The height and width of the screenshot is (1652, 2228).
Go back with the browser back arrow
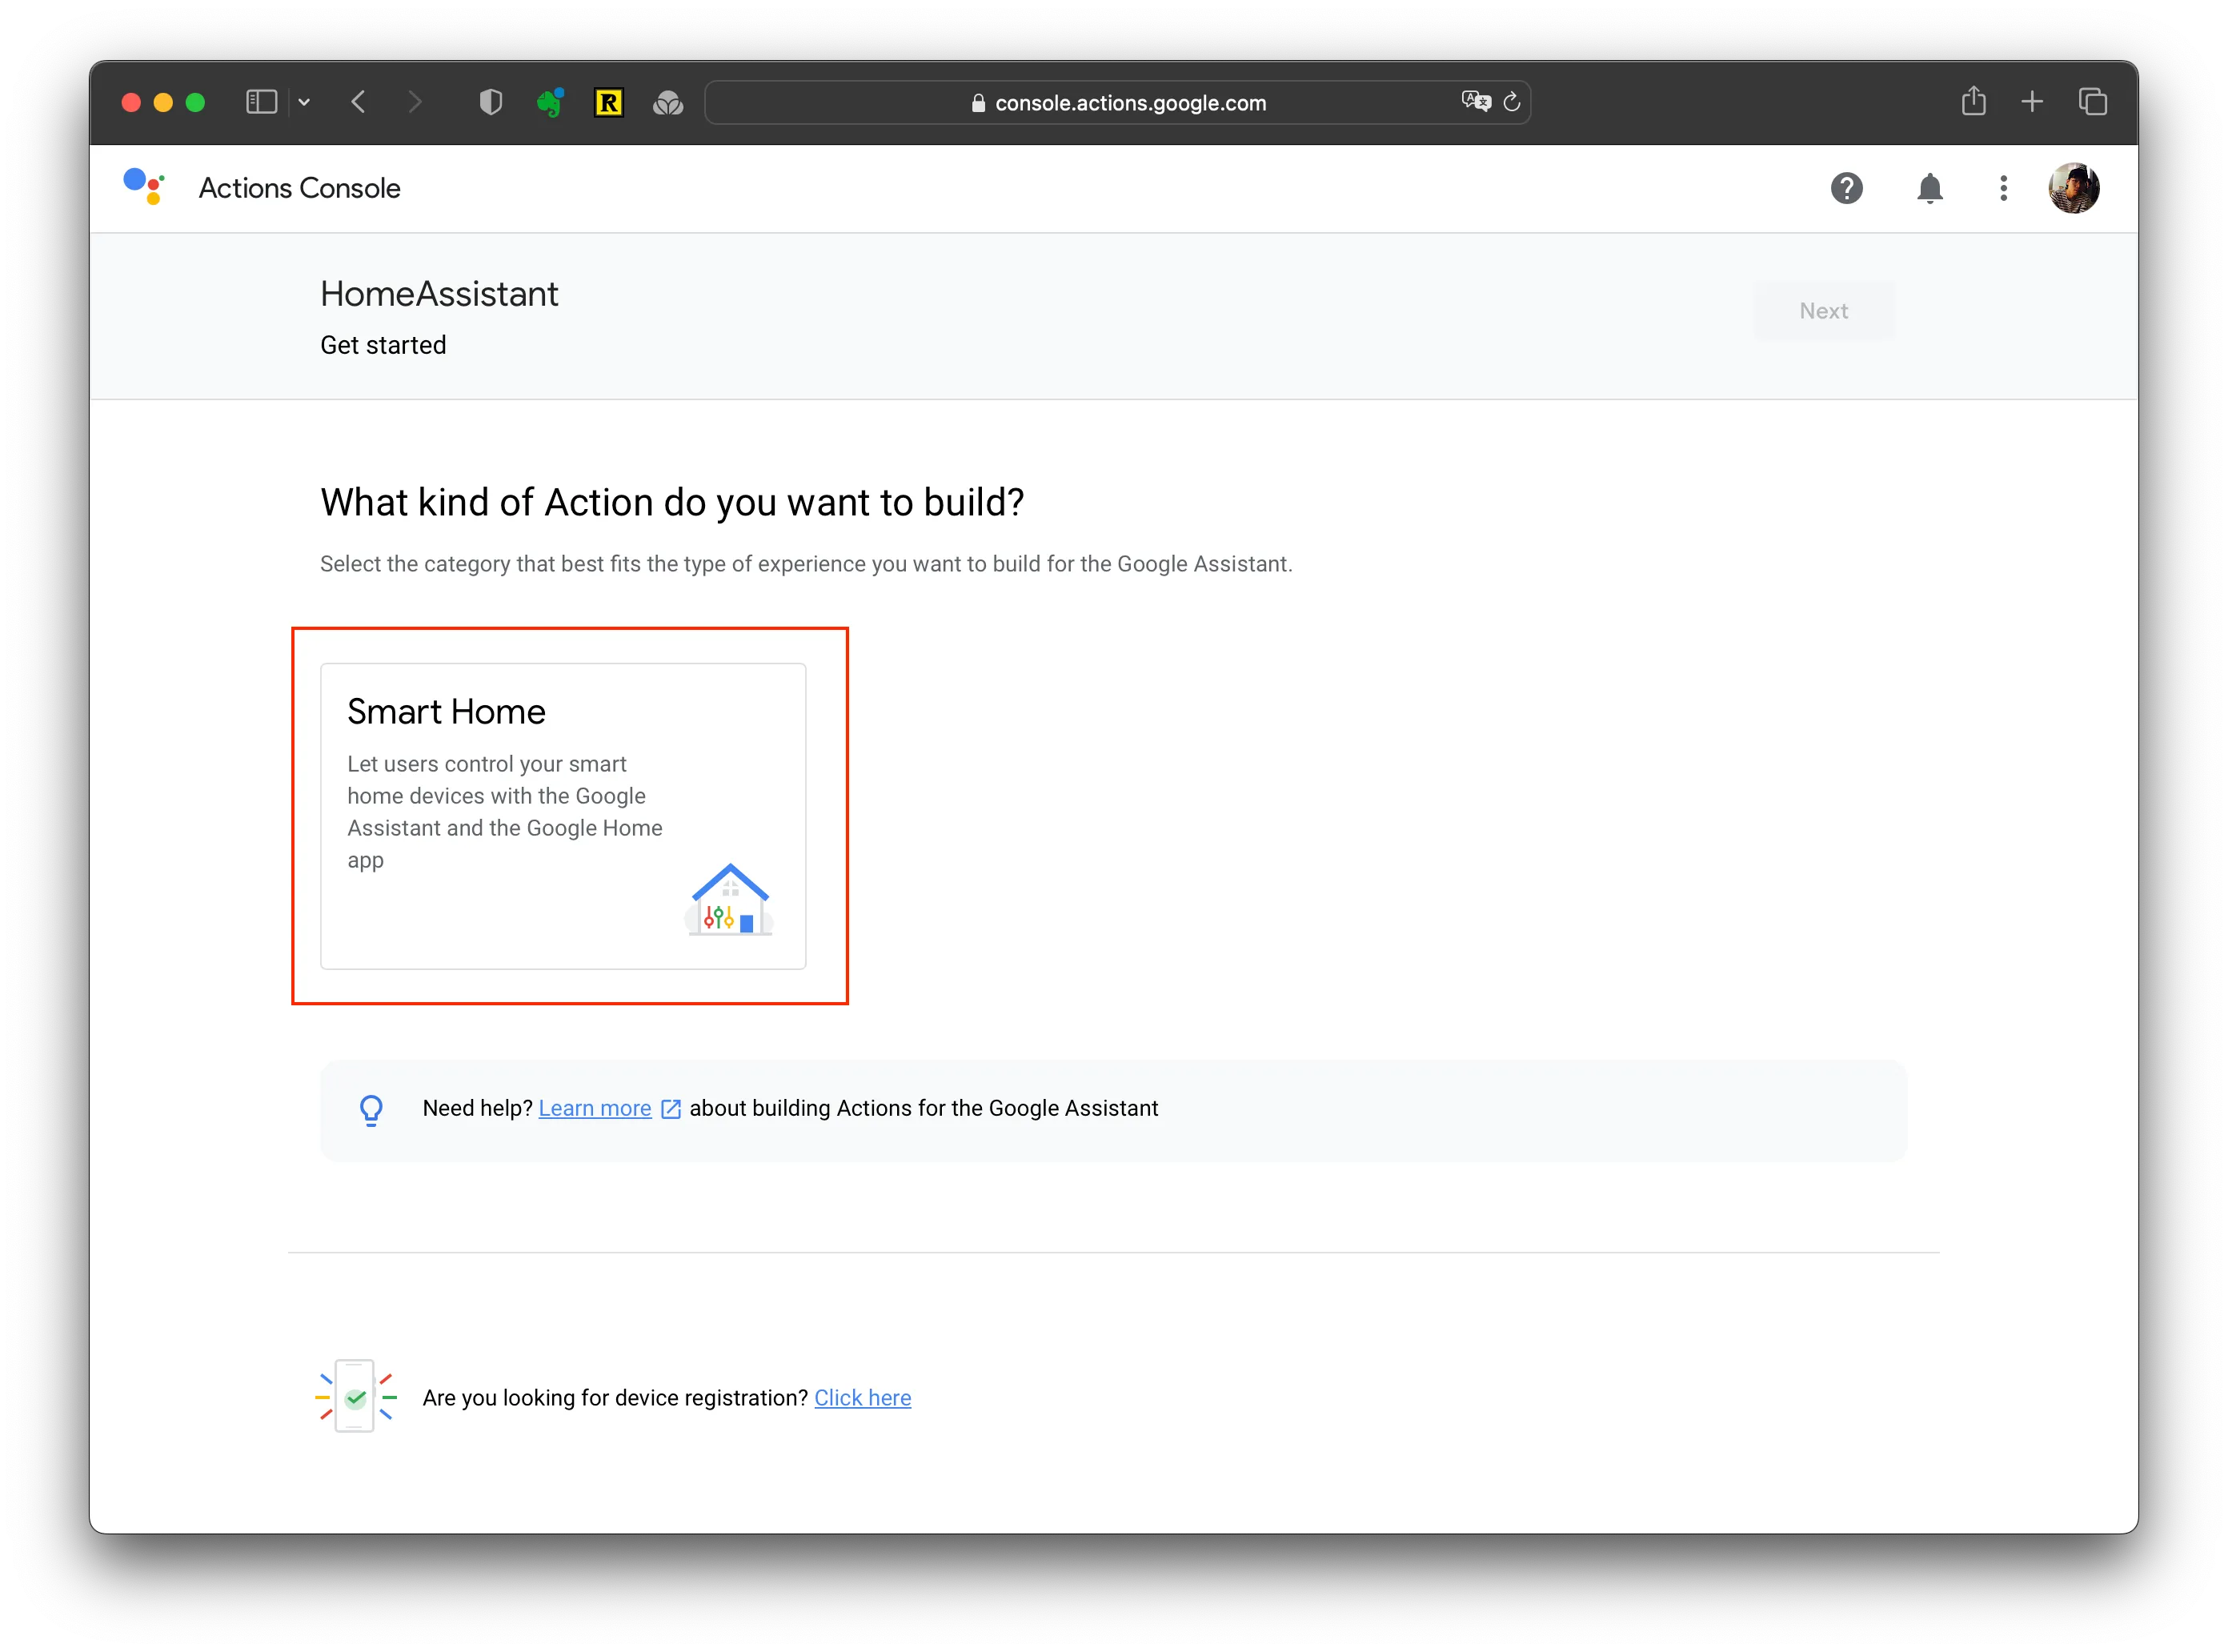pyautogui.click(x=359, y=102)
